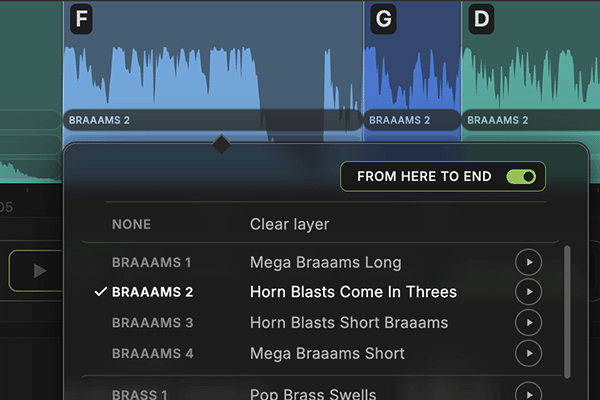Open BRAAAMS 2 layer selector in section F
Image resolution: width=600 pixels, height=400 pixels.
[x=212, y=120]
